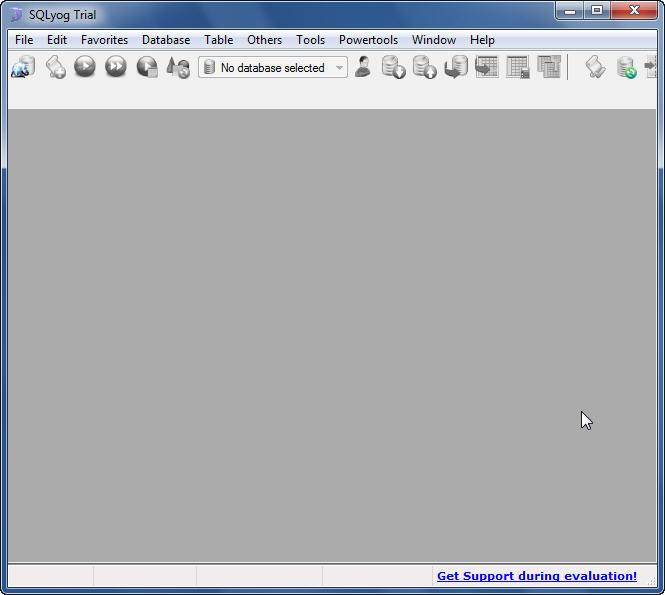
Task: Open the Tools menu
Action: (x=310, y=40)
